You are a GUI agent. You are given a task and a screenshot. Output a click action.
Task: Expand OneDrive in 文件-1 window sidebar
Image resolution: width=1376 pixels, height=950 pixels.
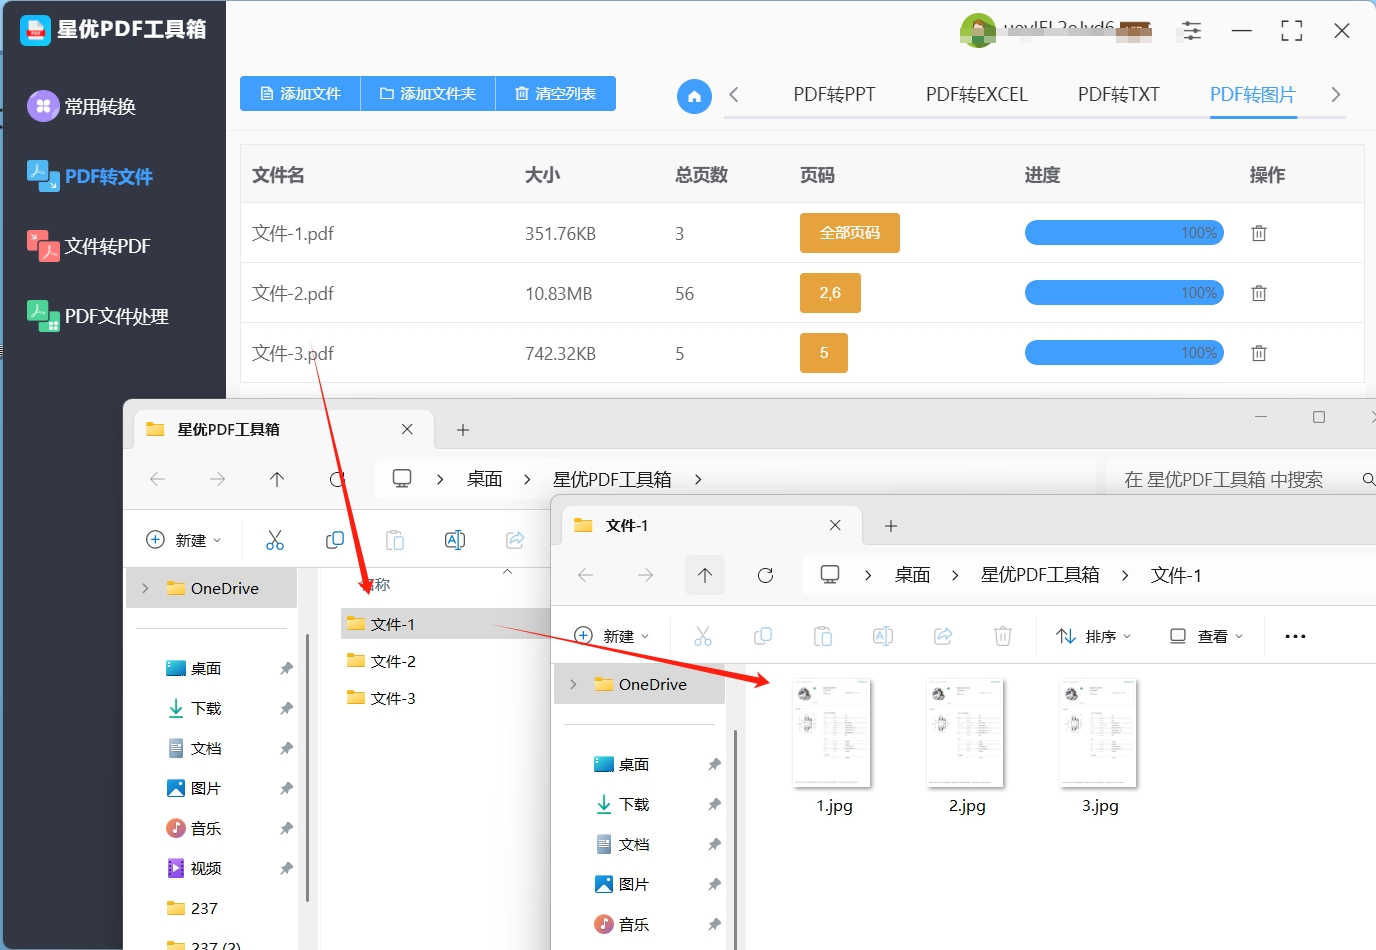(x=573, y=684)
